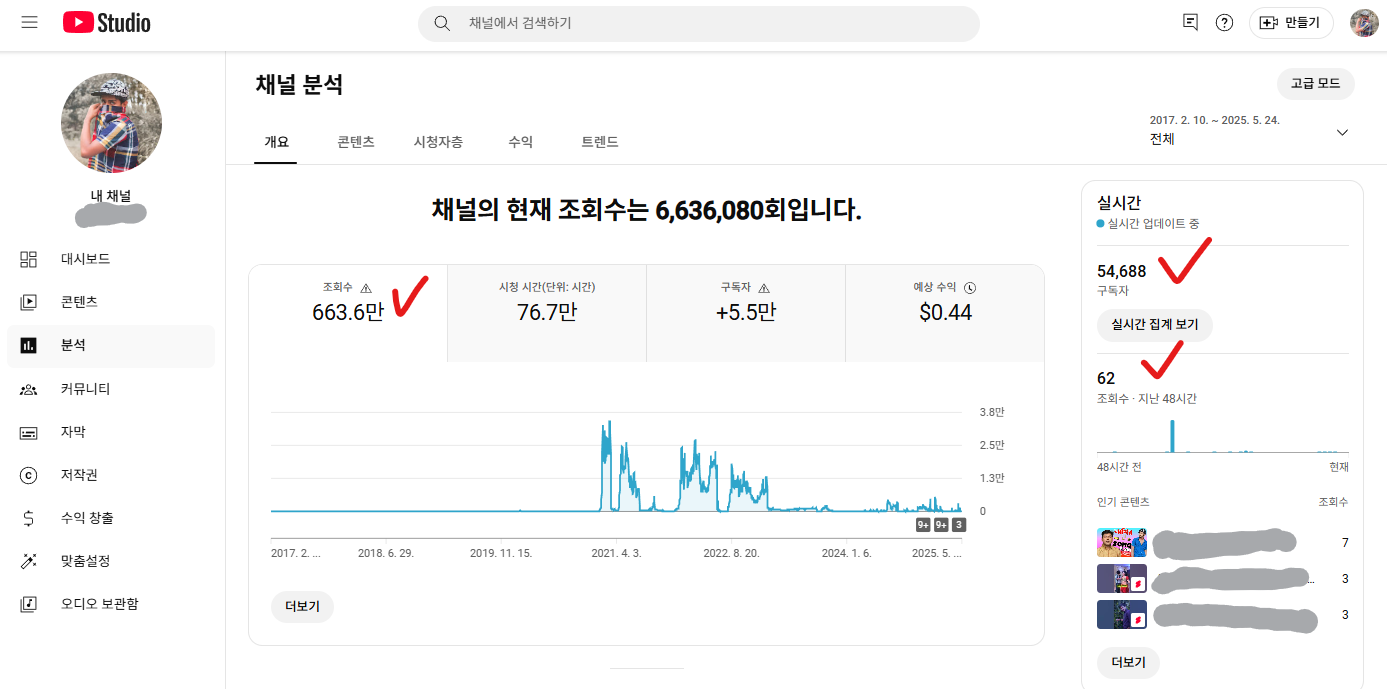Click the main views line chart

616,463
